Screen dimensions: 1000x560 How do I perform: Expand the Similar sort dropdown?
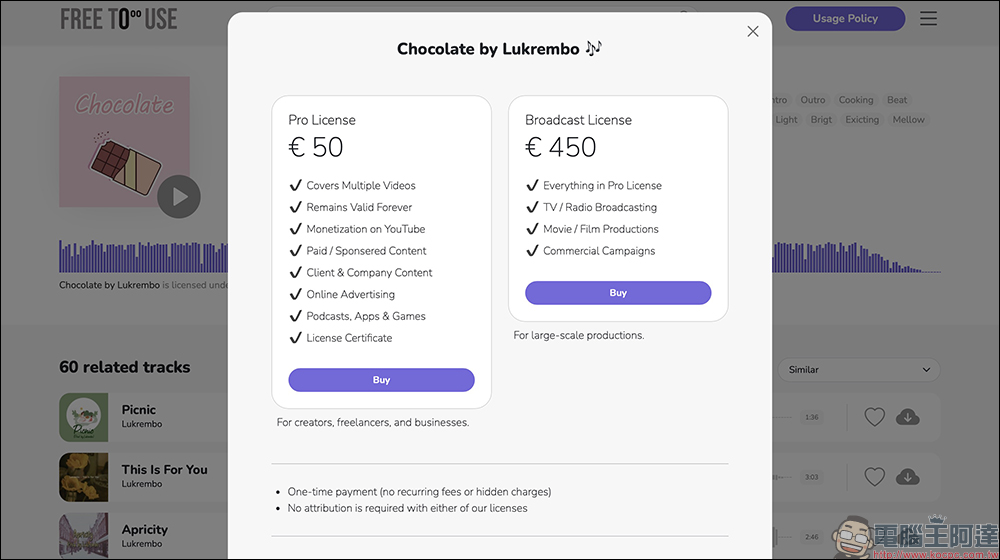(x=859, y=370)
